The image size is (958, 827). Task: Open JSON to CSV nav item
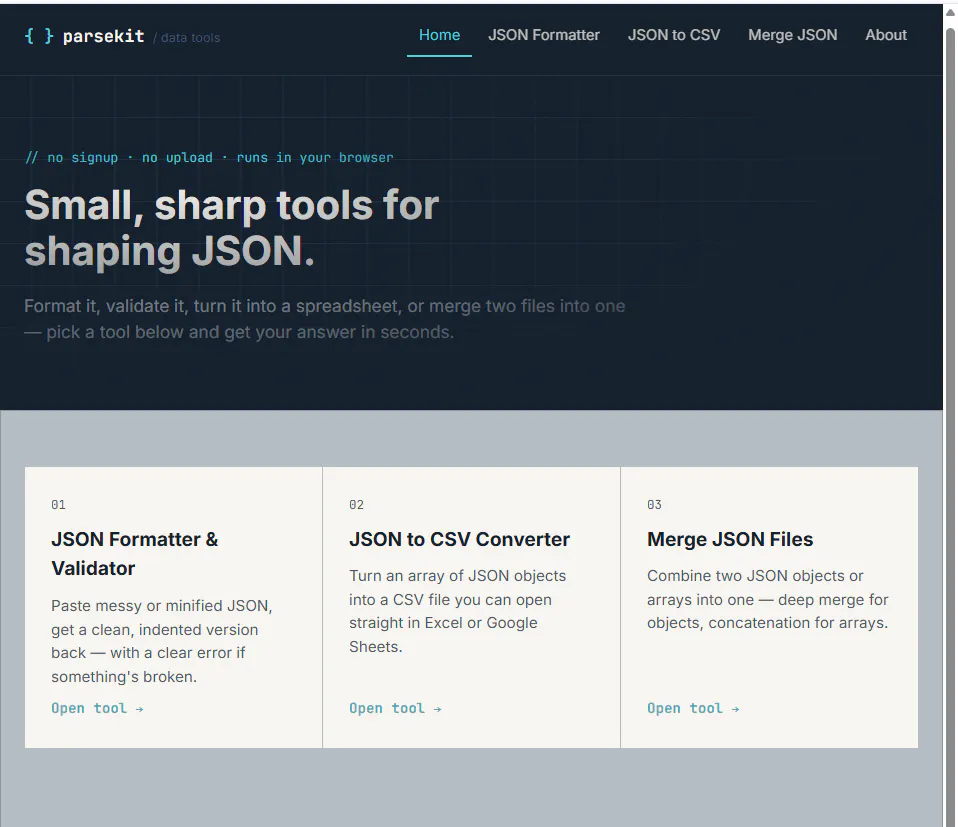point(674,35)
